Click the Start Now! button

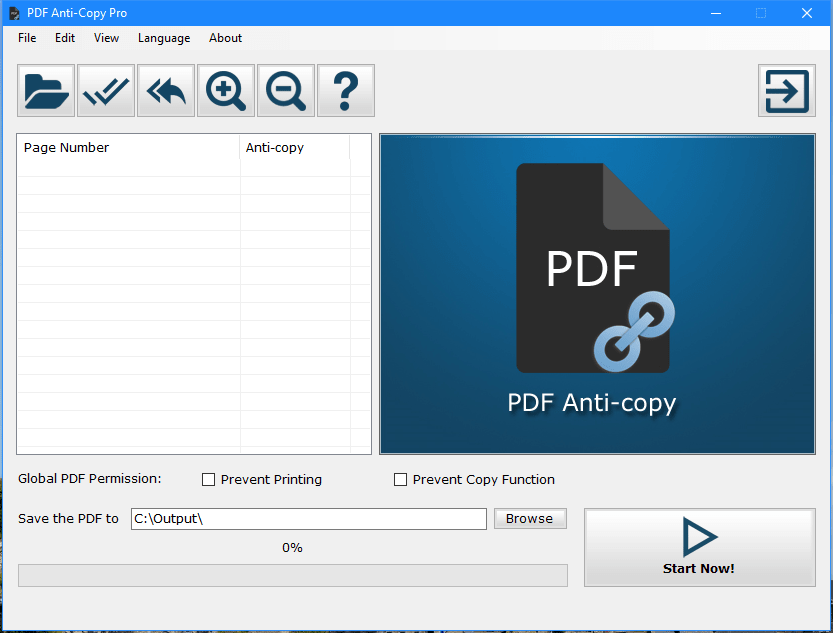(x=700, y=548)
